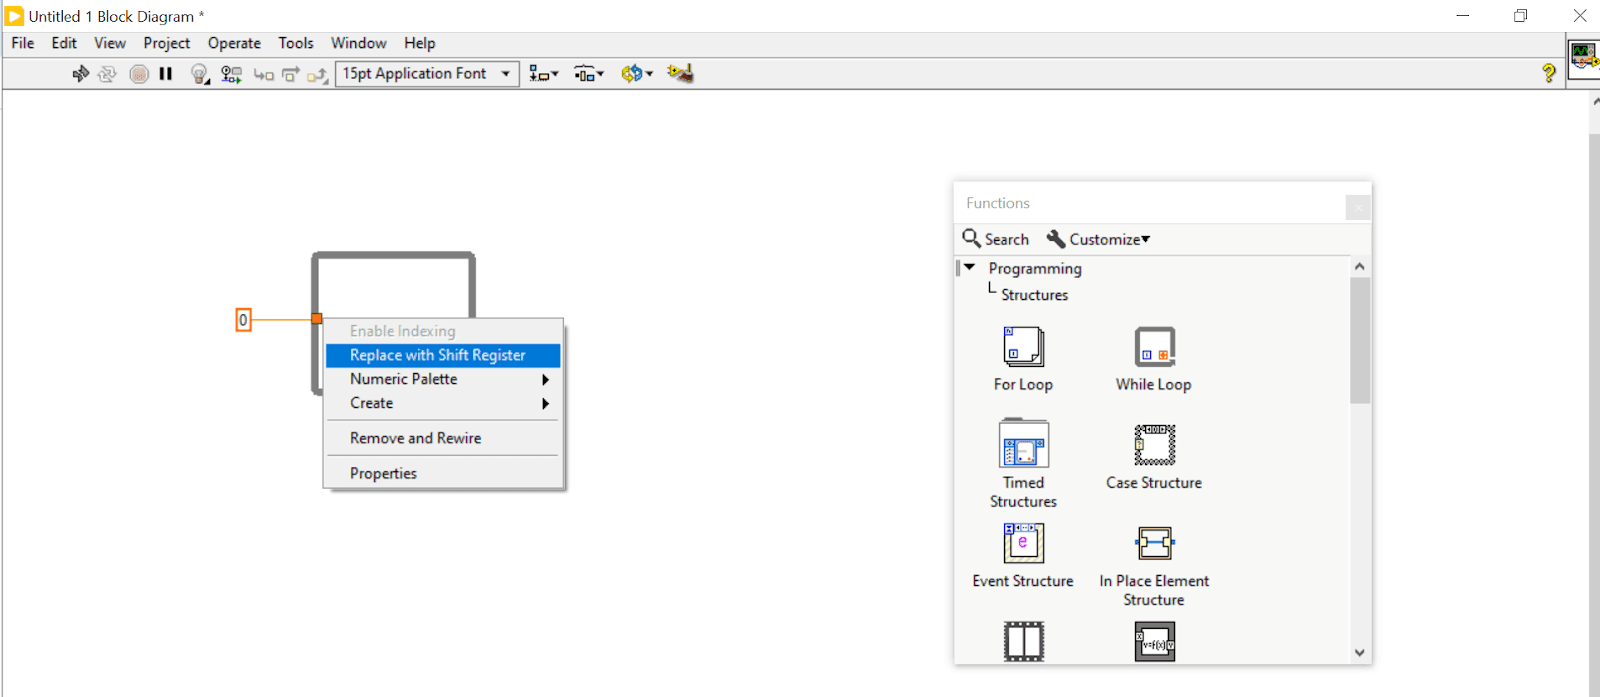Collapse the Programming category in Functions palette
Image resolution: width=1600 pixels, height=697 pixels.
point(969,268)
